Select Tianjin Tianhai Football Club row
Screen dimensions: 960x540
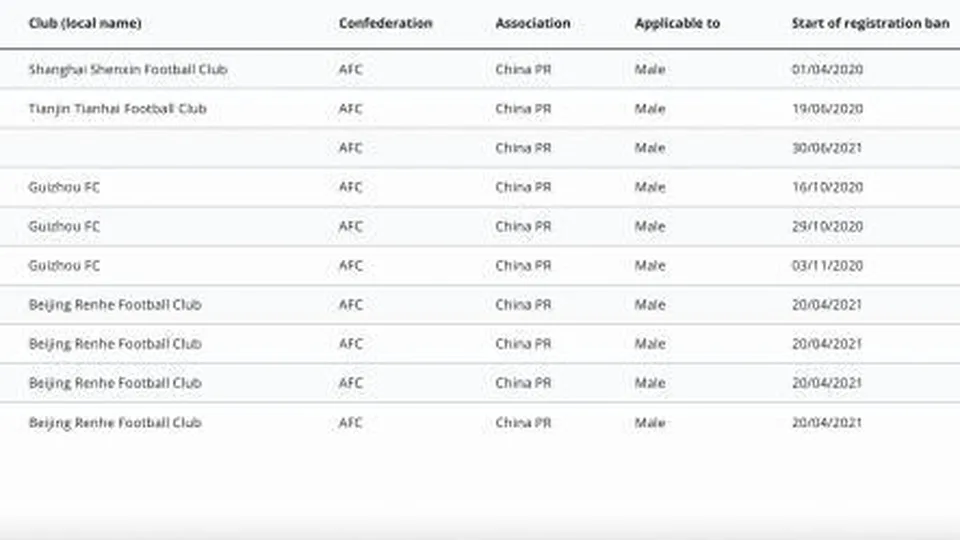click(480, 108)
